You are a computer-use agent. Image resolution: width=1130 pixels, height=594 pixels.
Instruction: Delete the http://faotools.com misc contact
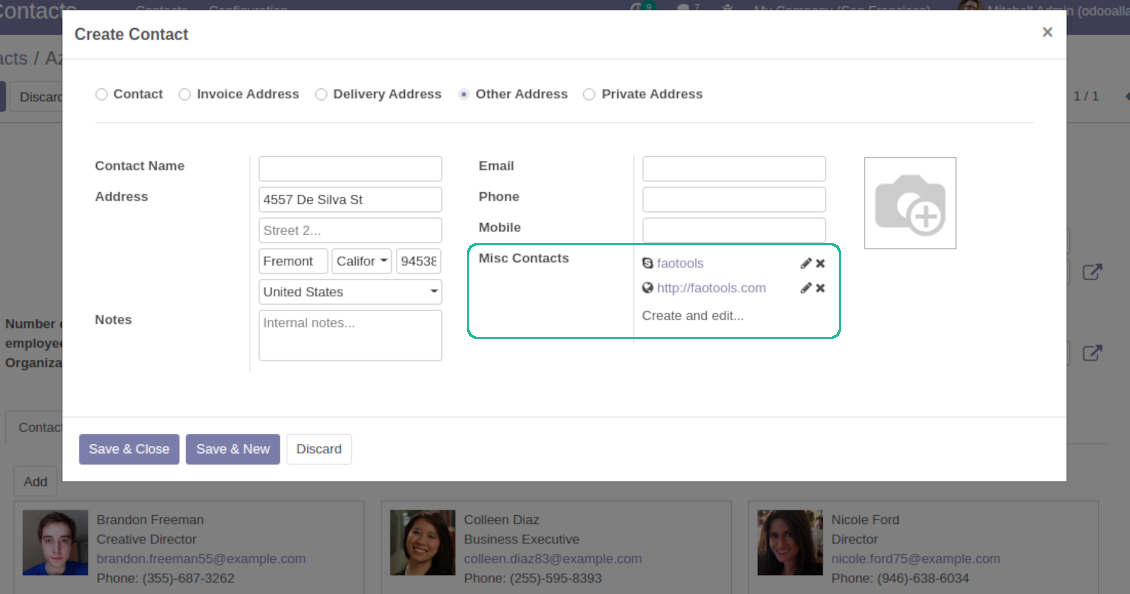click(821, 288)
